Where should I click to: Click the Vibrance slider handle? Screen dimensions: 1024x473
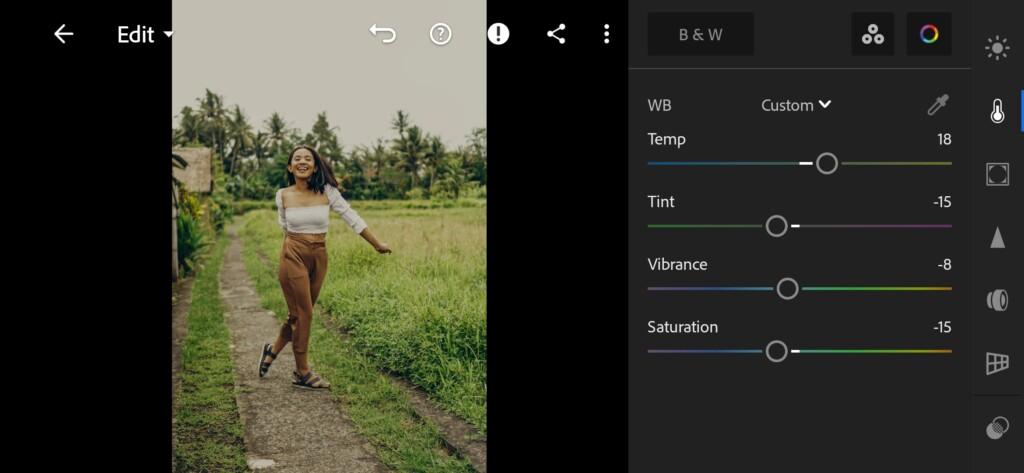tap(788, 289)
